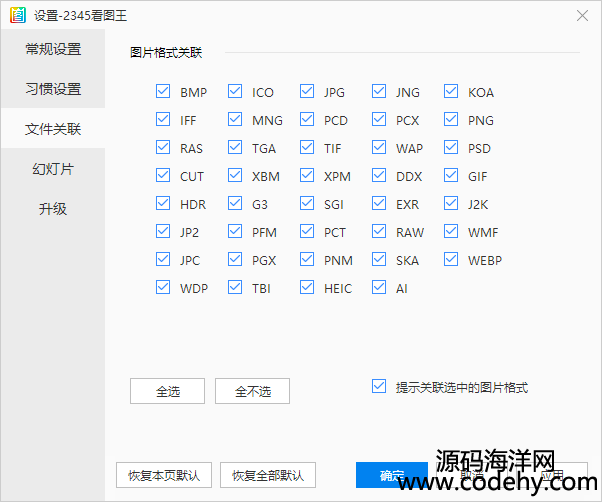
Task: Click the 全不选 button
Action: (252, 391)
